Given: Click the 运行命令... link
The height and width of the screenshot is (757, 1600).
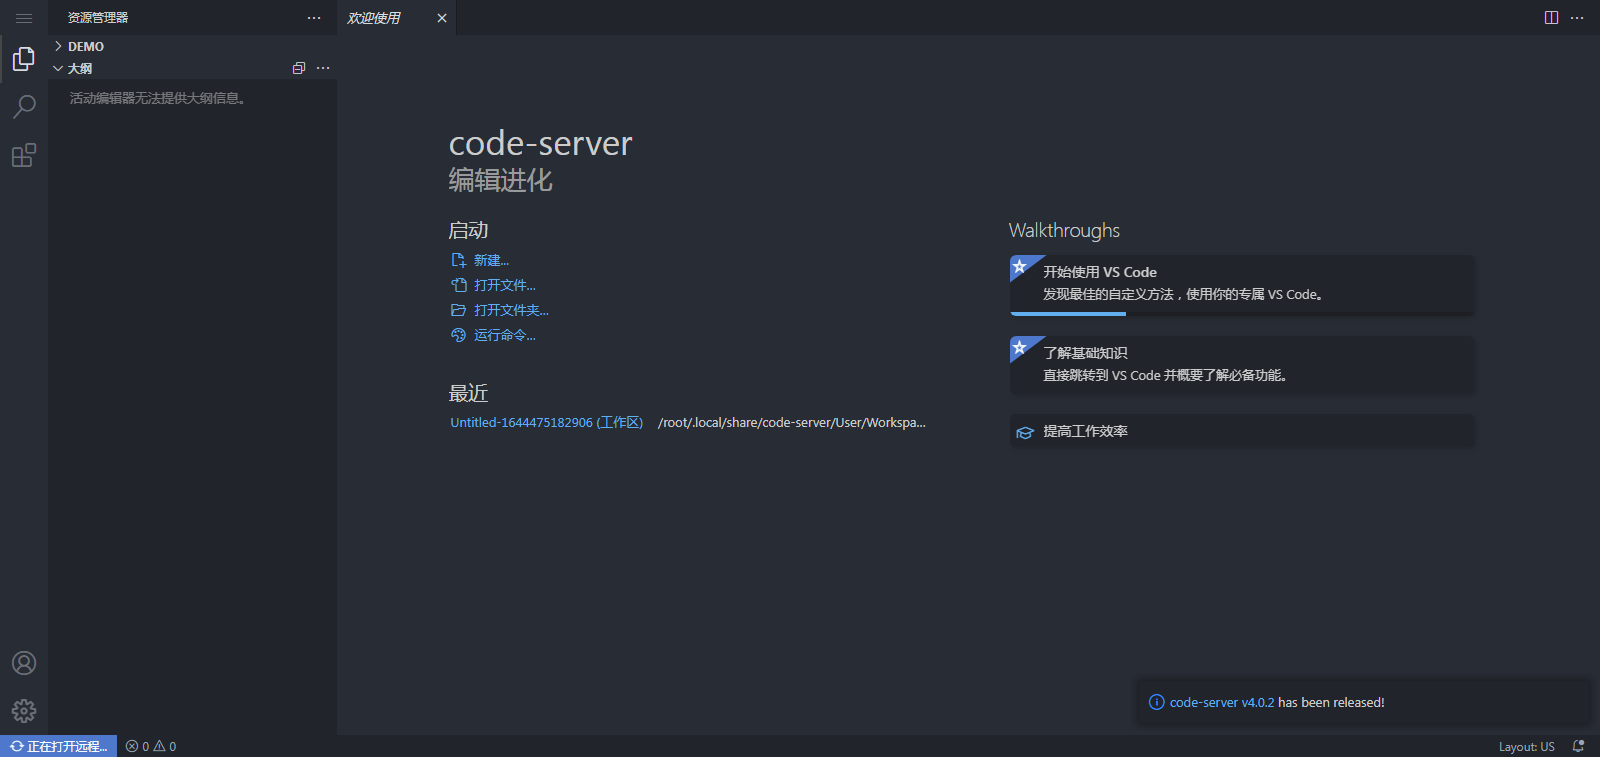Looking at the screenshot, I should (493, 335).
